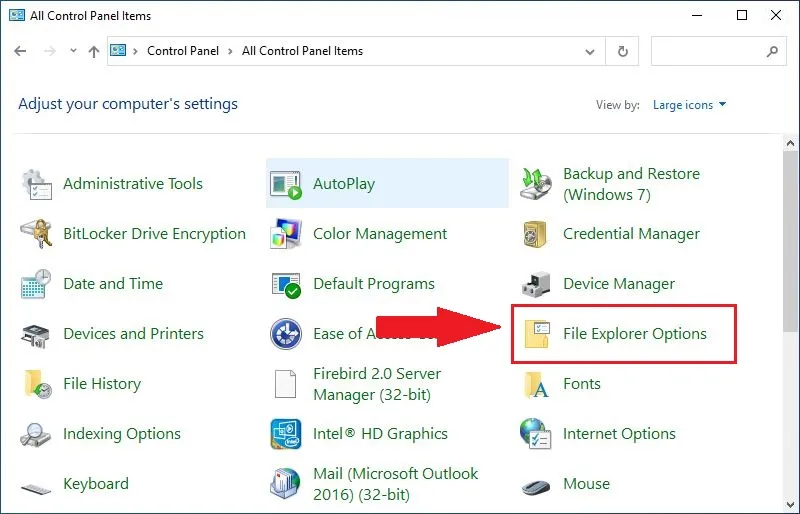This screenshot has width=800, height=514.
Task: Click All Control Panel Items breadcrumb
Action: (302, 51)
